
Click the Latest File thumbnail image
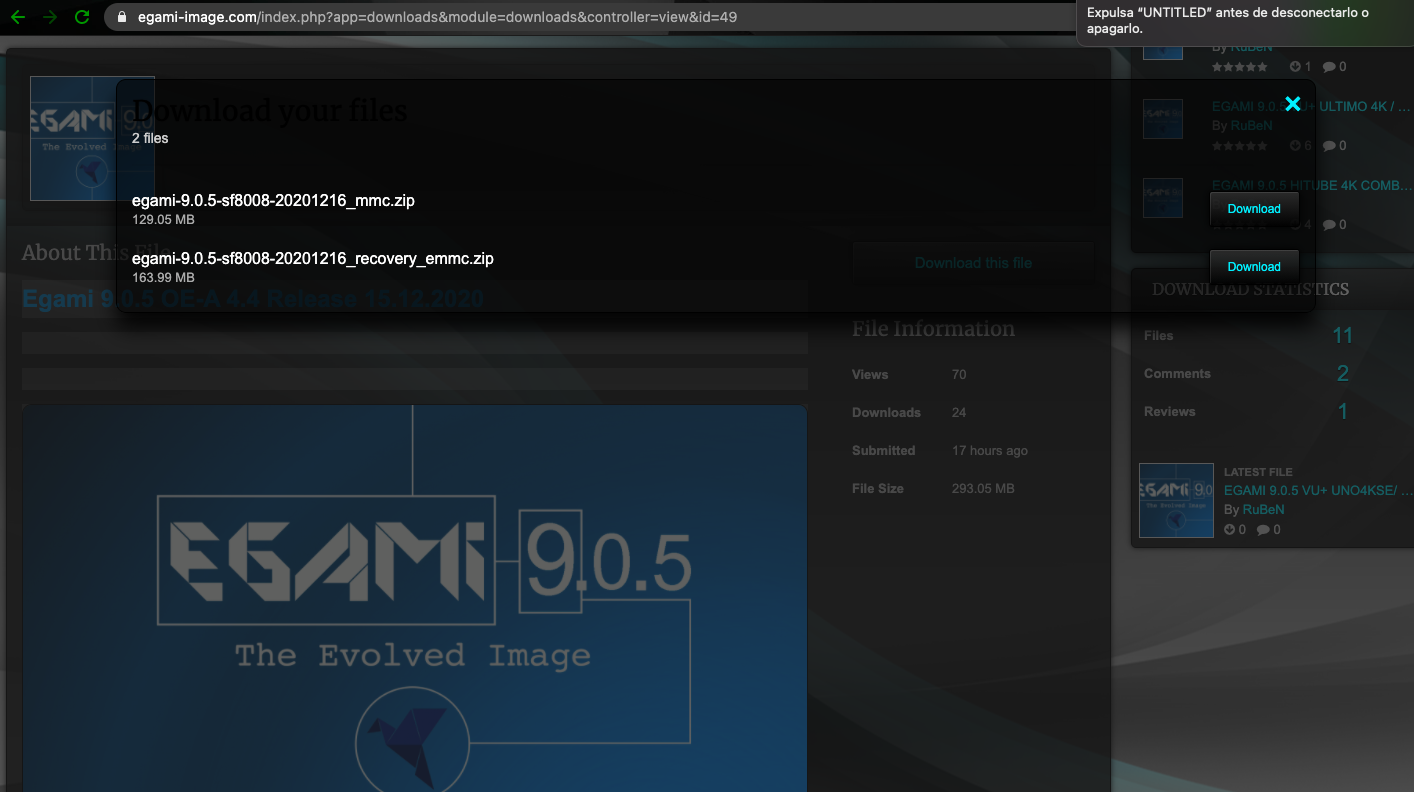click(1176, 500)
